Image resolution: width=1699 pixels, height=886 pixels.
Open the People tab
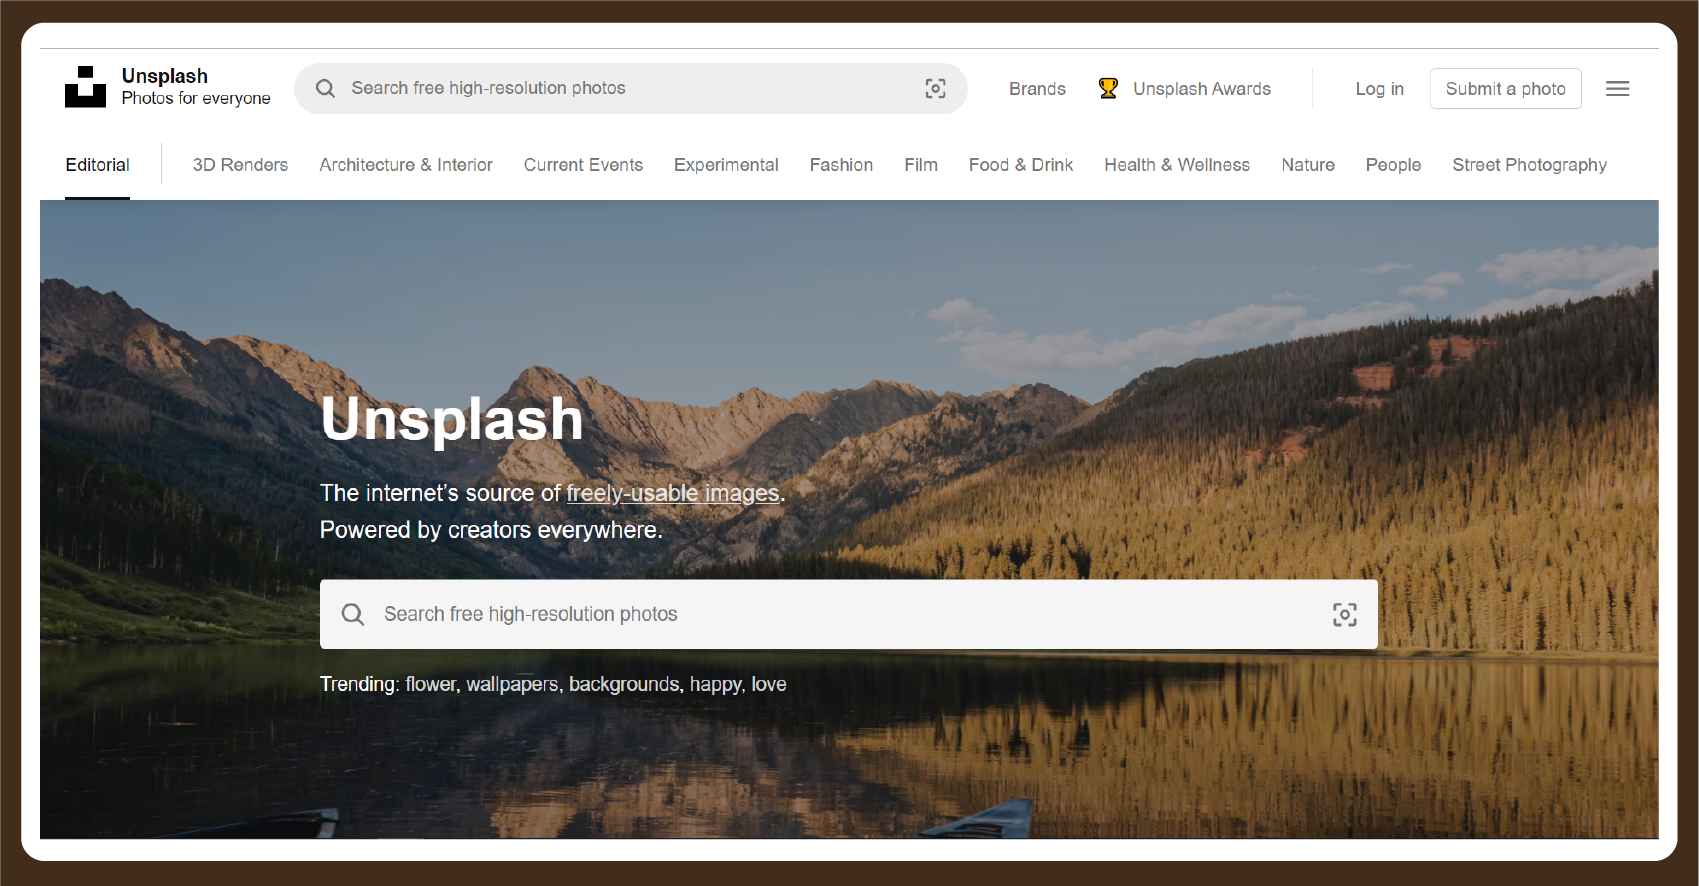[x=1393, y=165]
